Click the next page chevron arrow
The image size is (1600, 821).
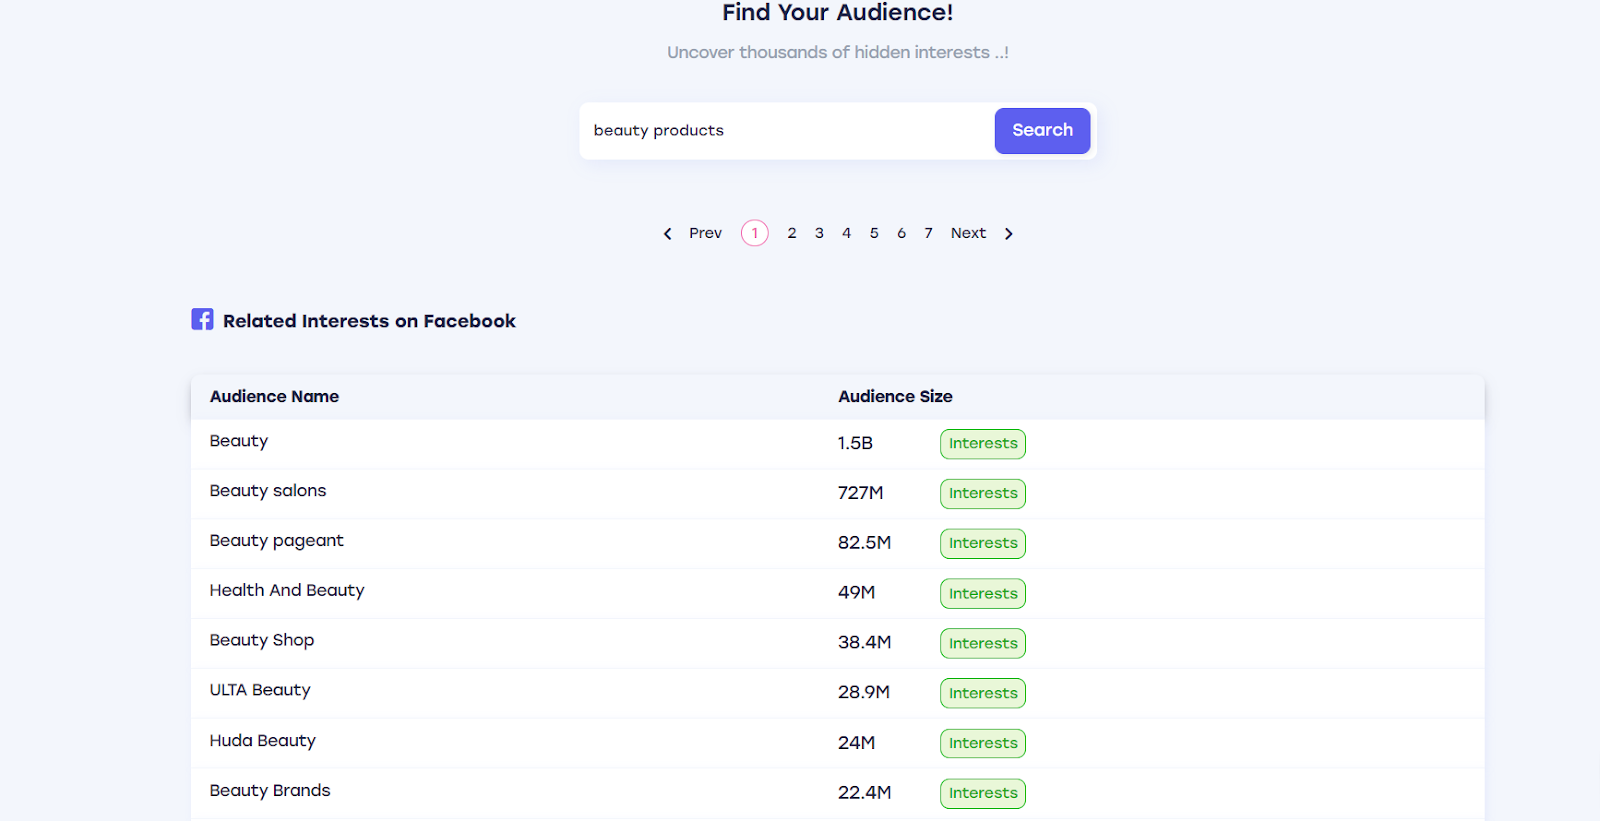[x=1009, y=234]
